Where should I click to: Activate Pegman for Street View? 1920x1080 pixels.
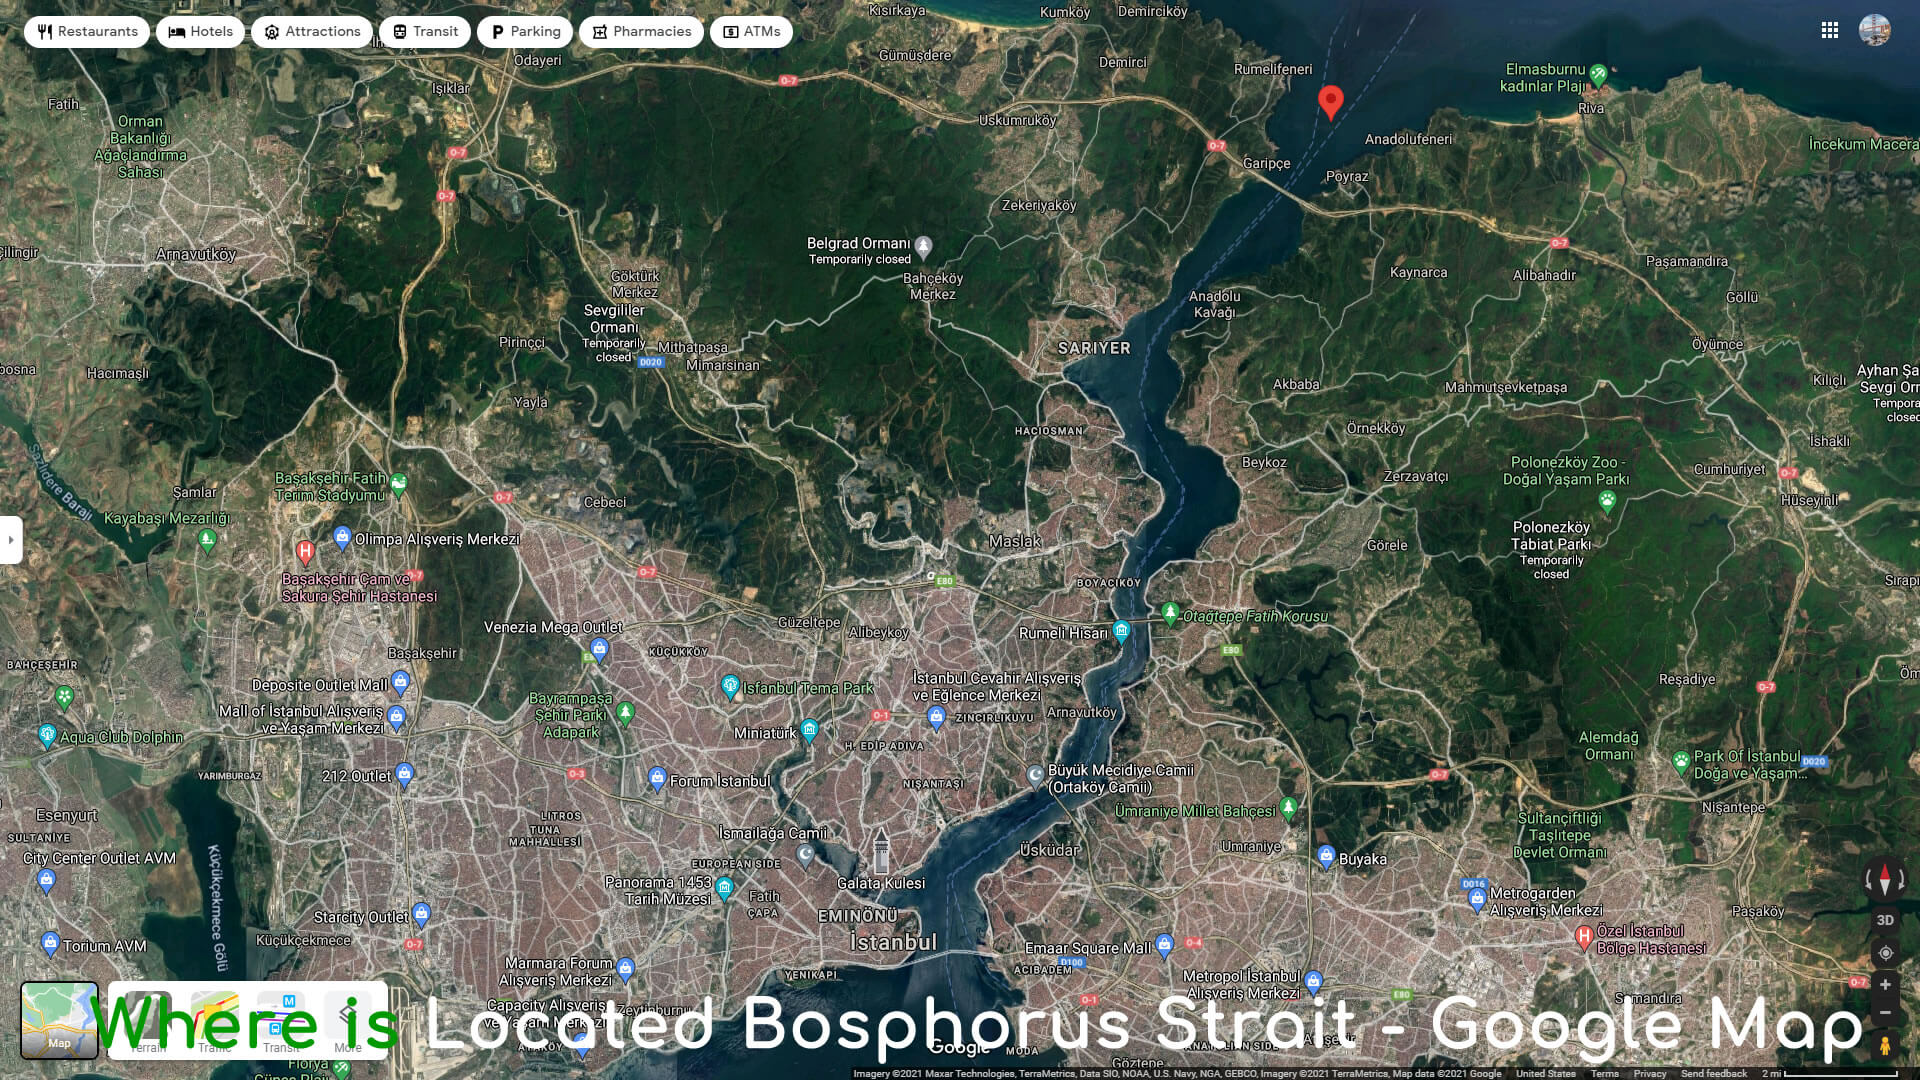click(1885, 1044)
